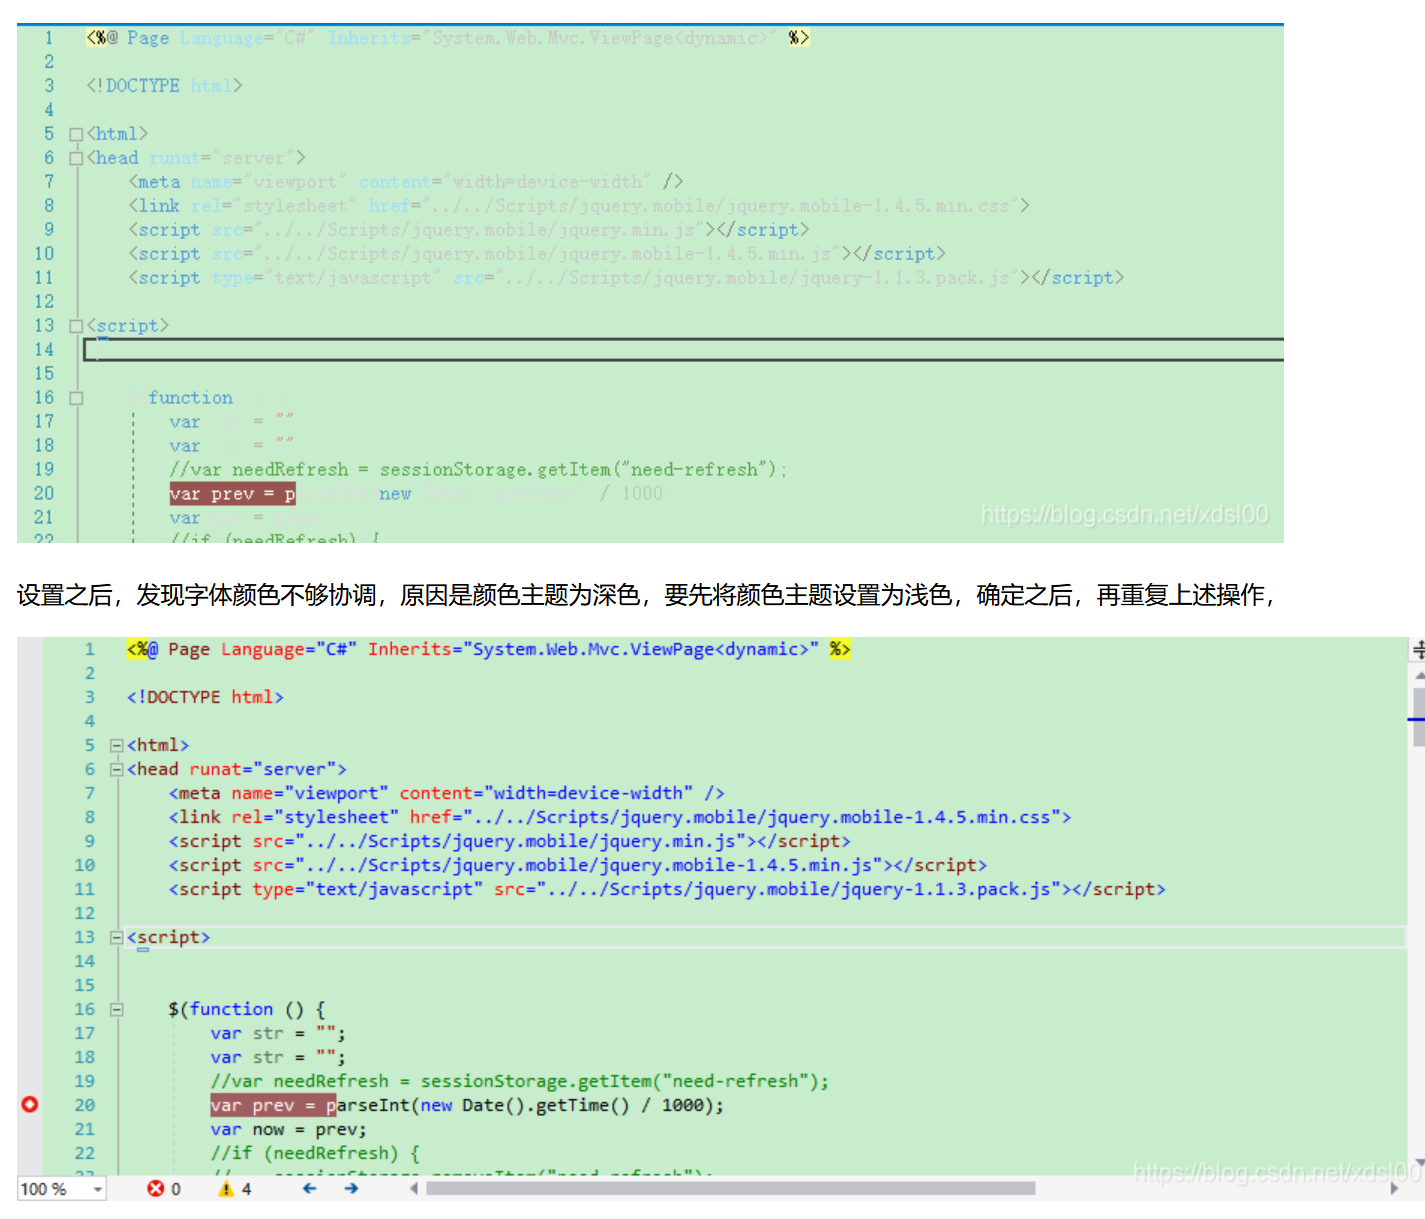Click the red breakpoint marker on line 20
Screen dimensions: 1425x1219
[30, 1104]
